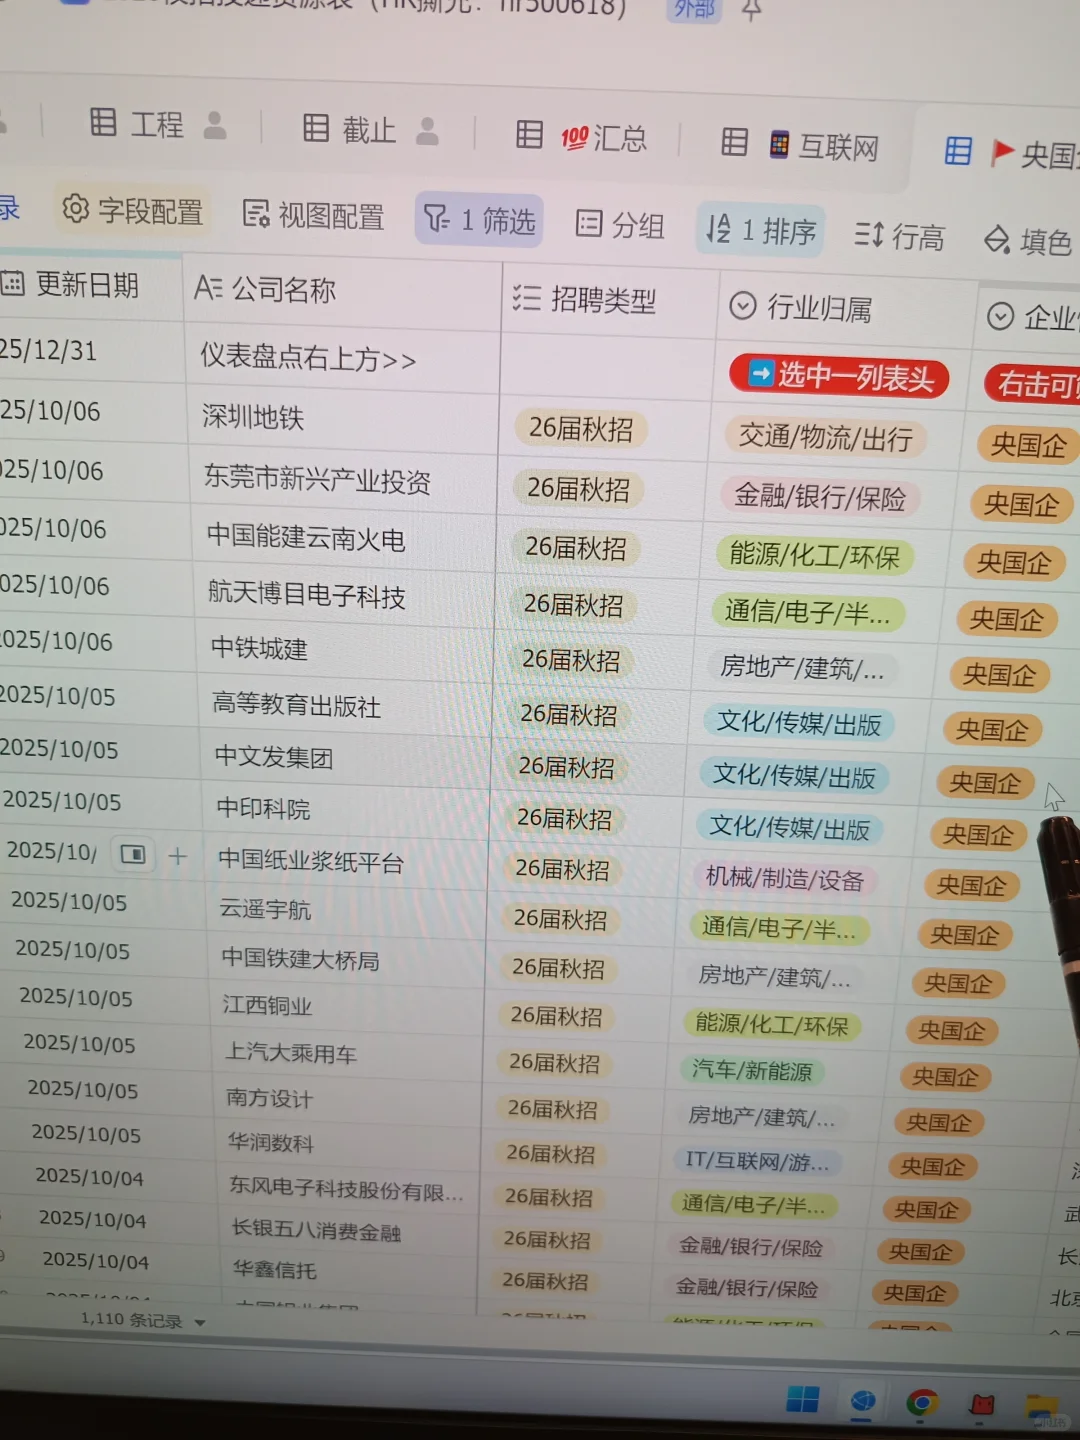
Task: Open 字段配置 field settings
Action: 132,210
